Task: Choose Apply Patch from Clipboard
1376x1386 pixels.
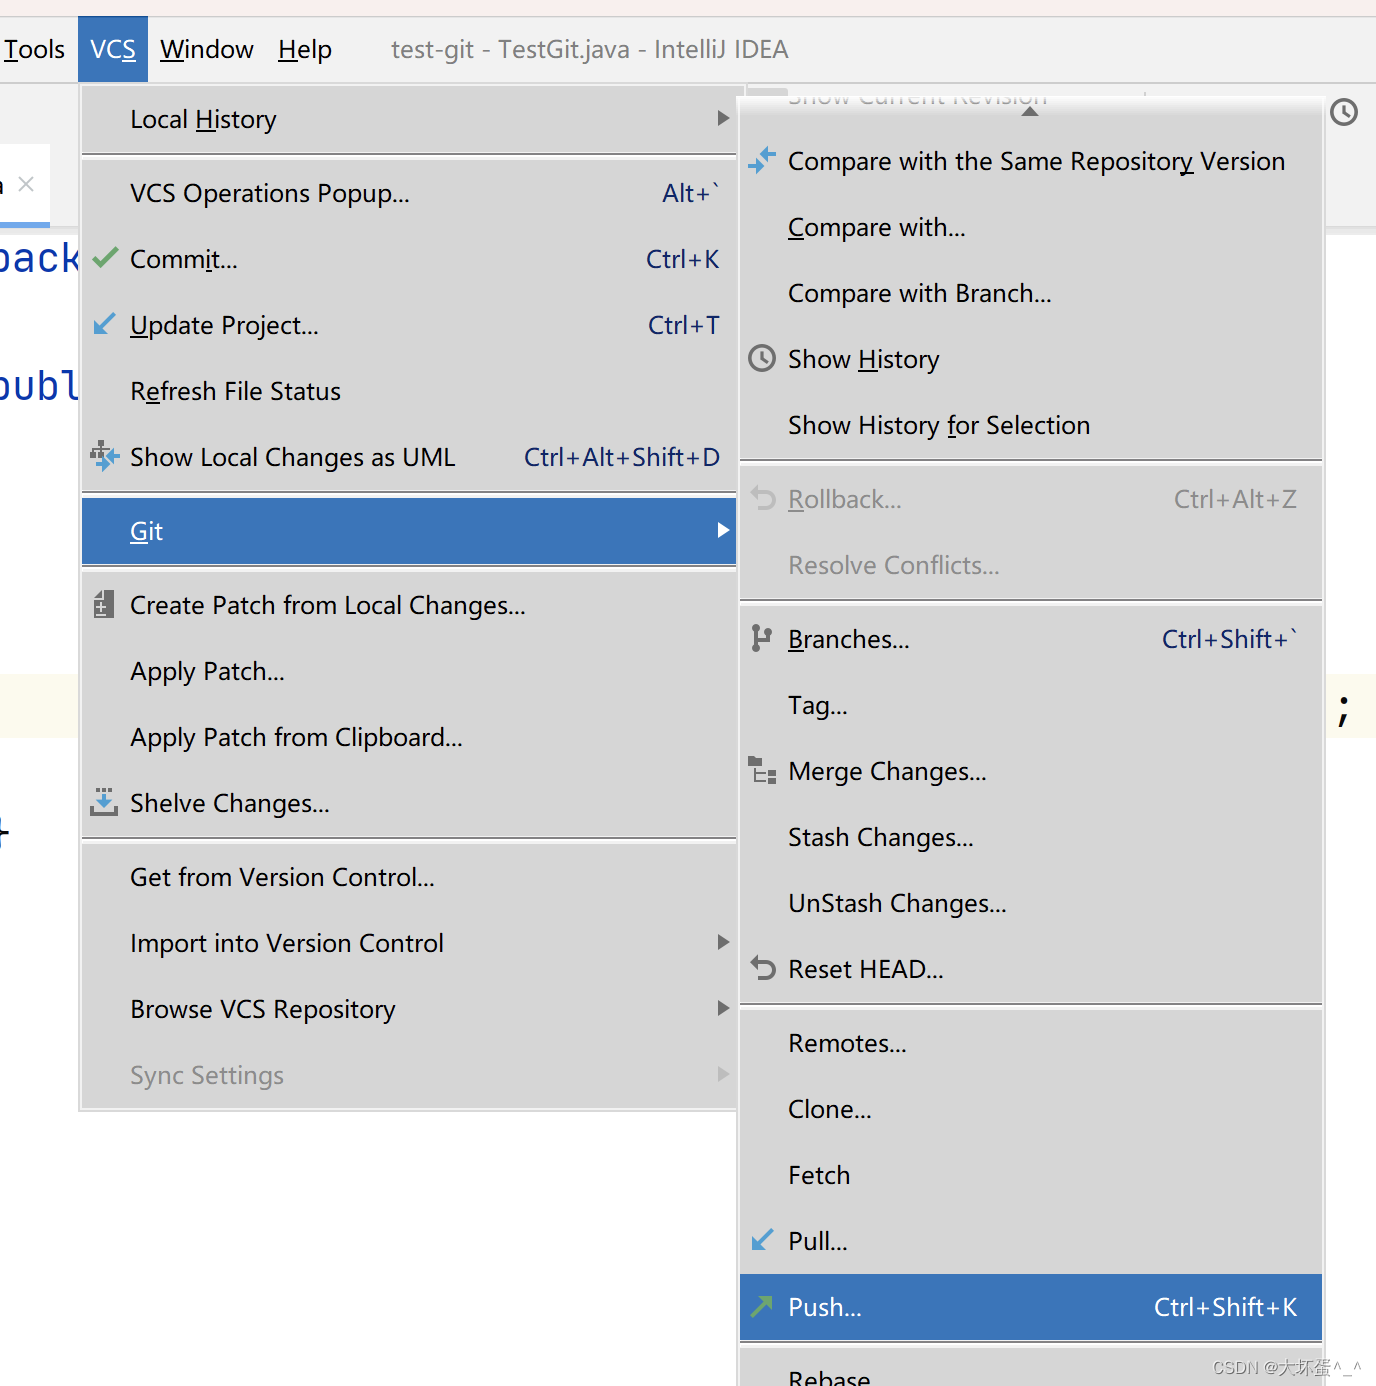Action: tap(408, 737)
